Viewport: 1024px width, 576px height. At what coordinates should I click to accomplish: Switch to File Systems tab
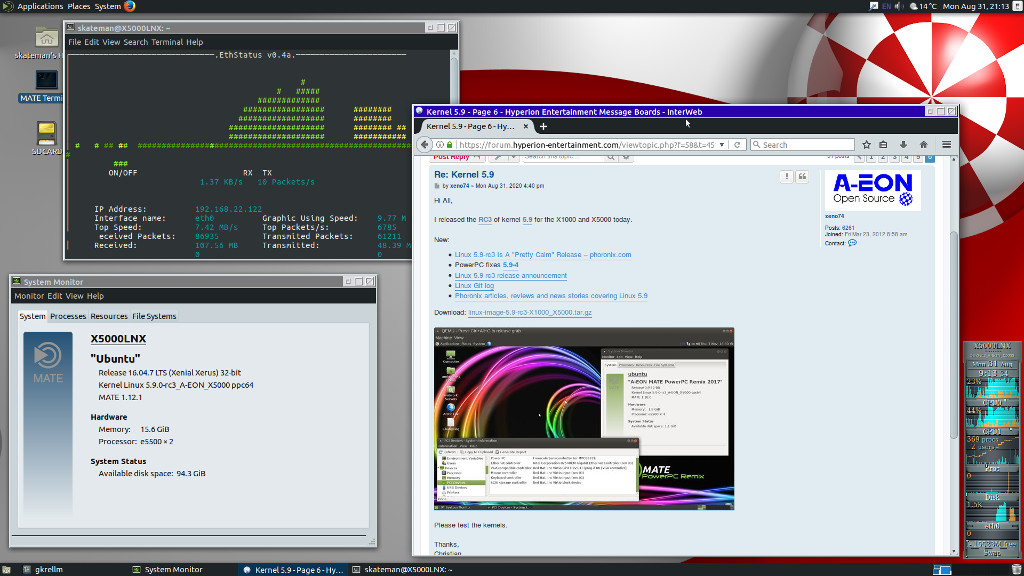pos(154,316)
